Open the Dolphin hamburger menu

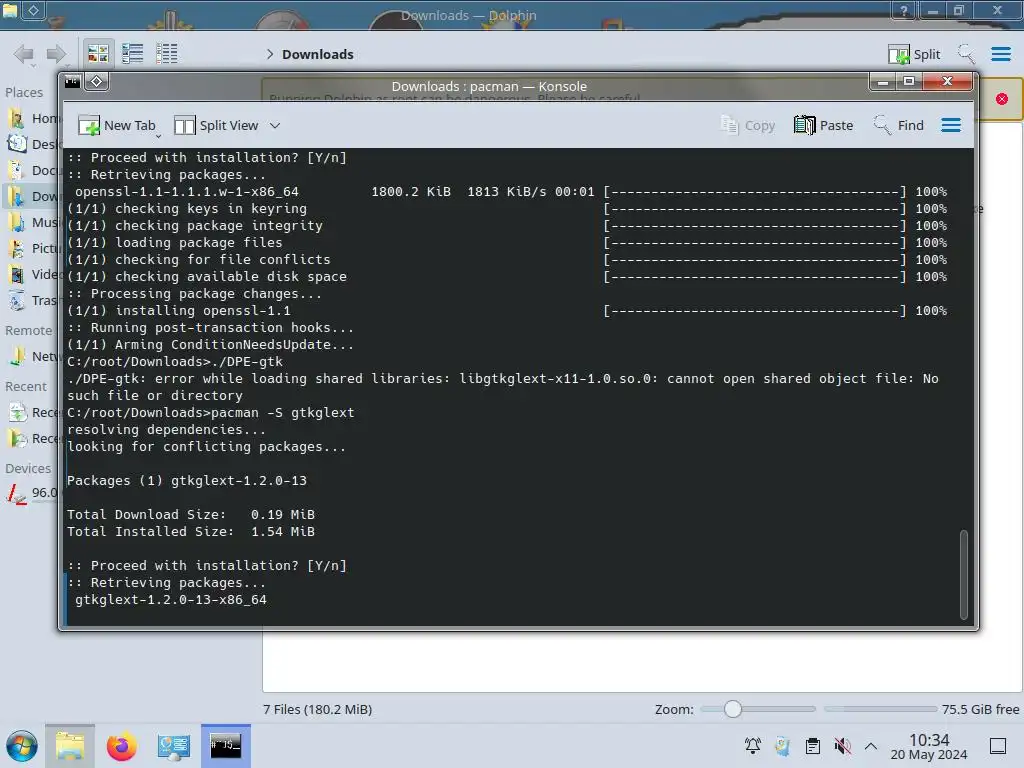coord(1000,54)
